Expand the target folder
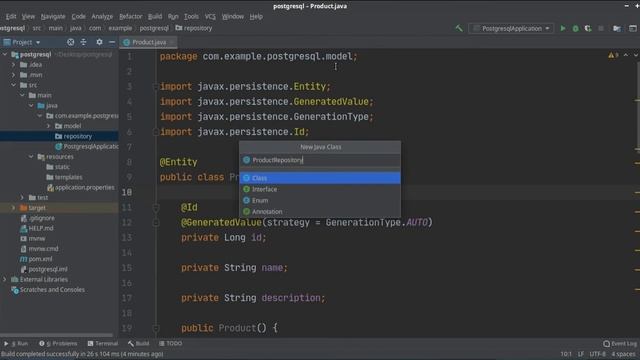Image resolution: width=640 pixels, height=360 pixels. (13, 208)
